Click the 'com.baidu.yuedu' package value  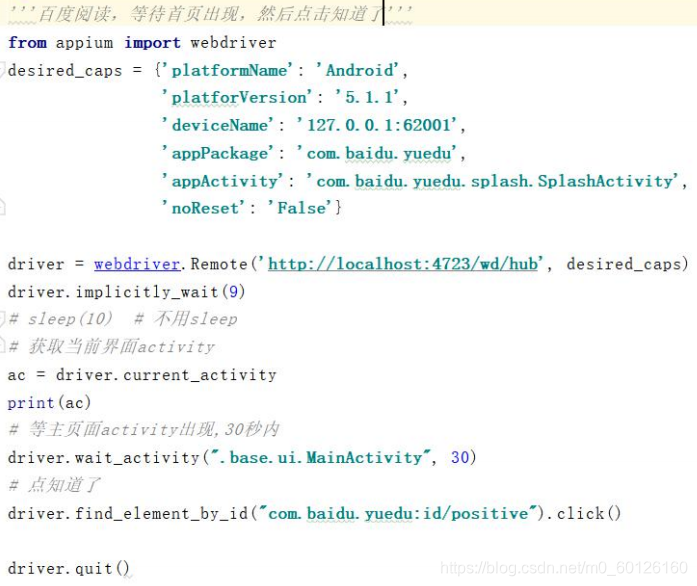376,153
